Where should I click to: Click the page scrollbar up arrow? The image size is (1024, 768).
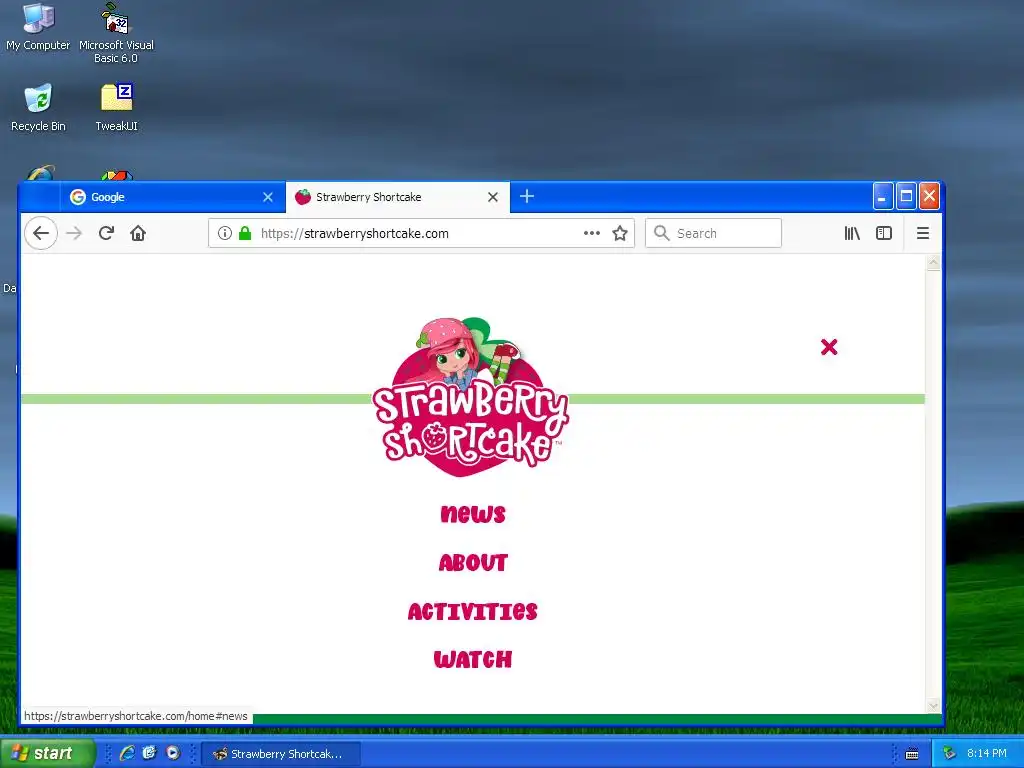point(933,263)
